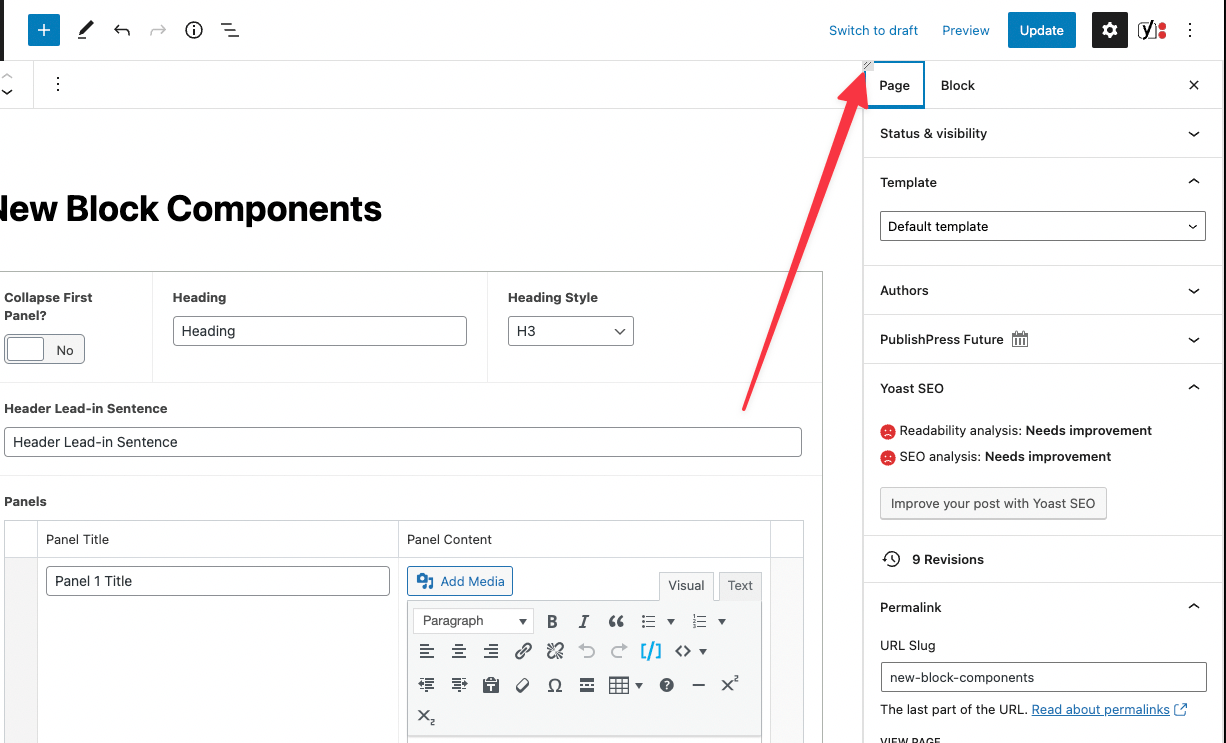Change Heading Style from H3
1226x743 pixels.
pos(570,330)
